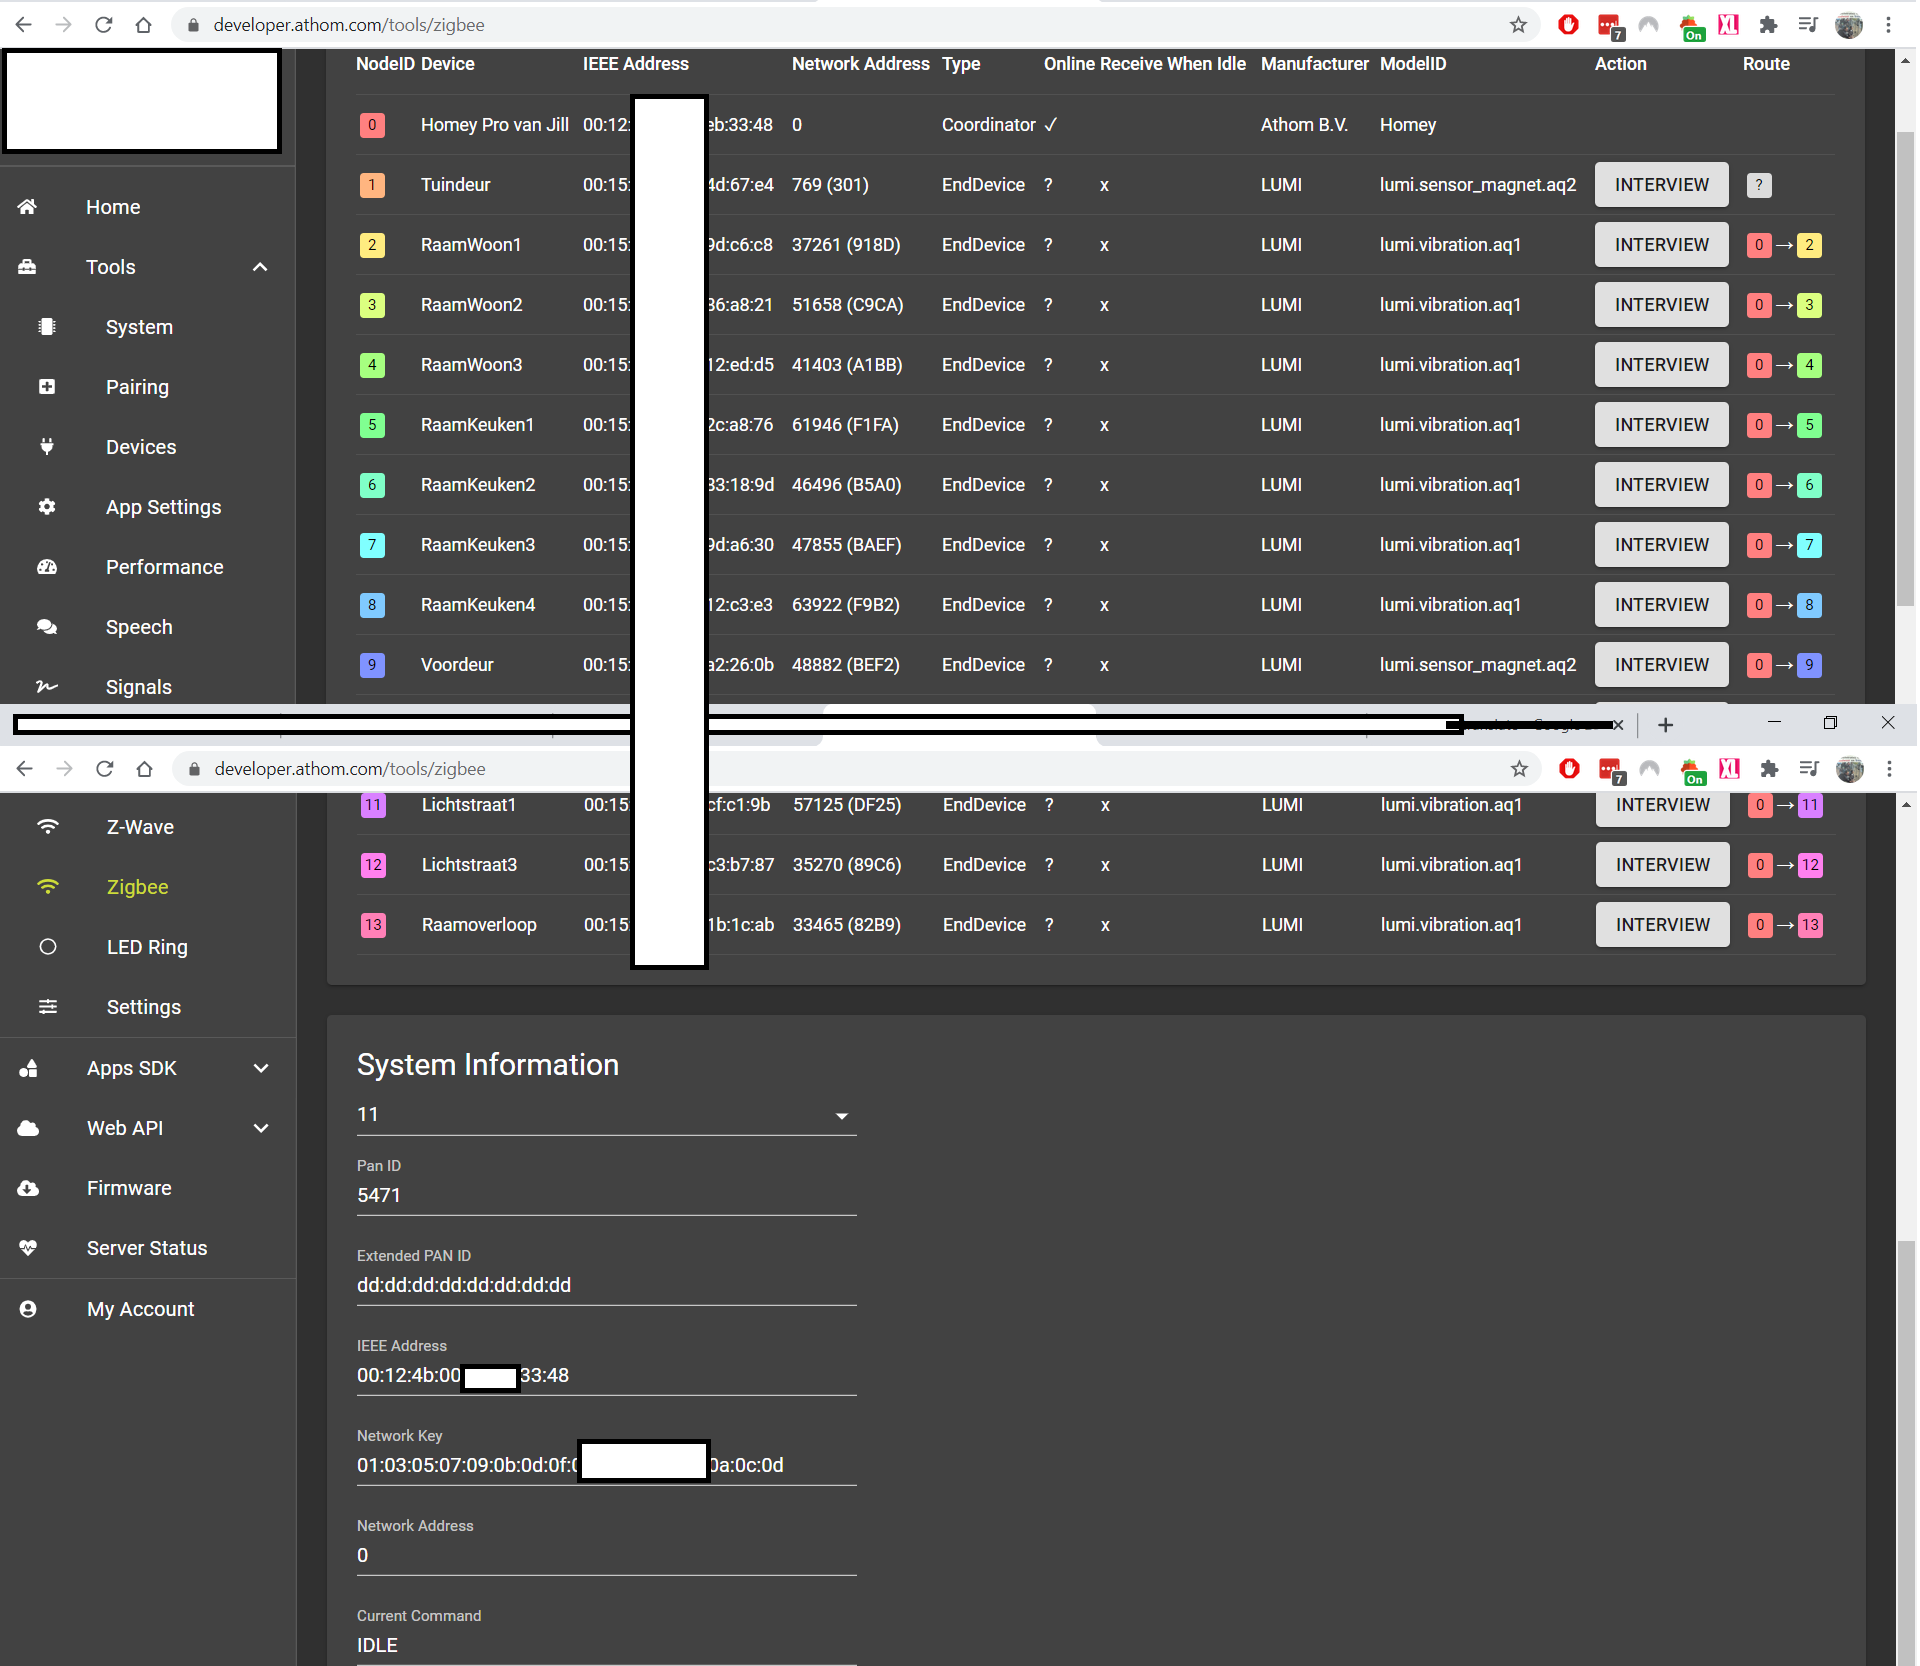
Task: Click the Devices plug icon
Action: click(47, 447)
